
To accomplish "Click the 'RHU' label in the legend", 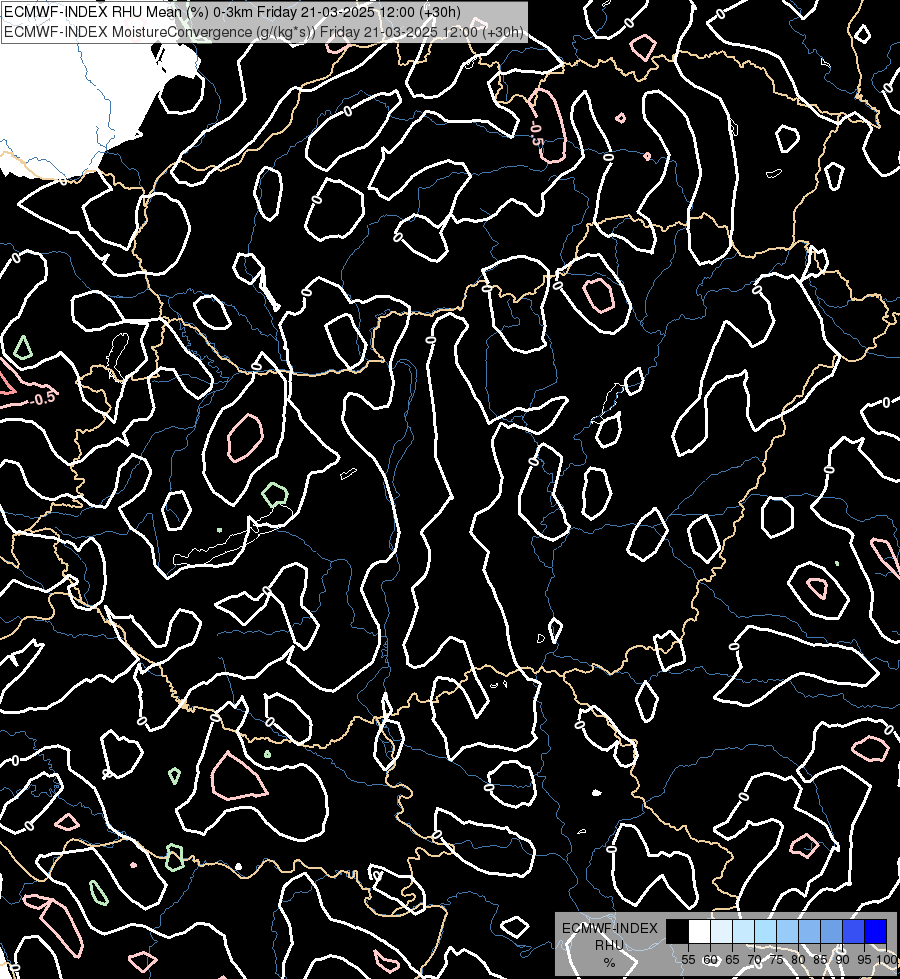I will [x=609, y=945].
